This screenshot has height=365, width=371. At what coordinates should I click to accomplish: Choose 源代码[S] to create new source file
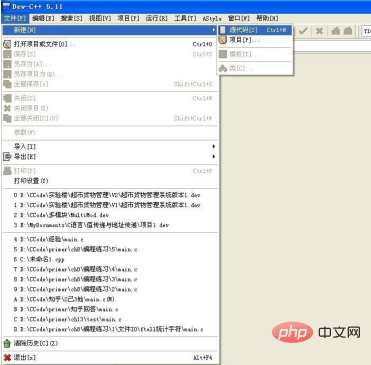(255, 30)
